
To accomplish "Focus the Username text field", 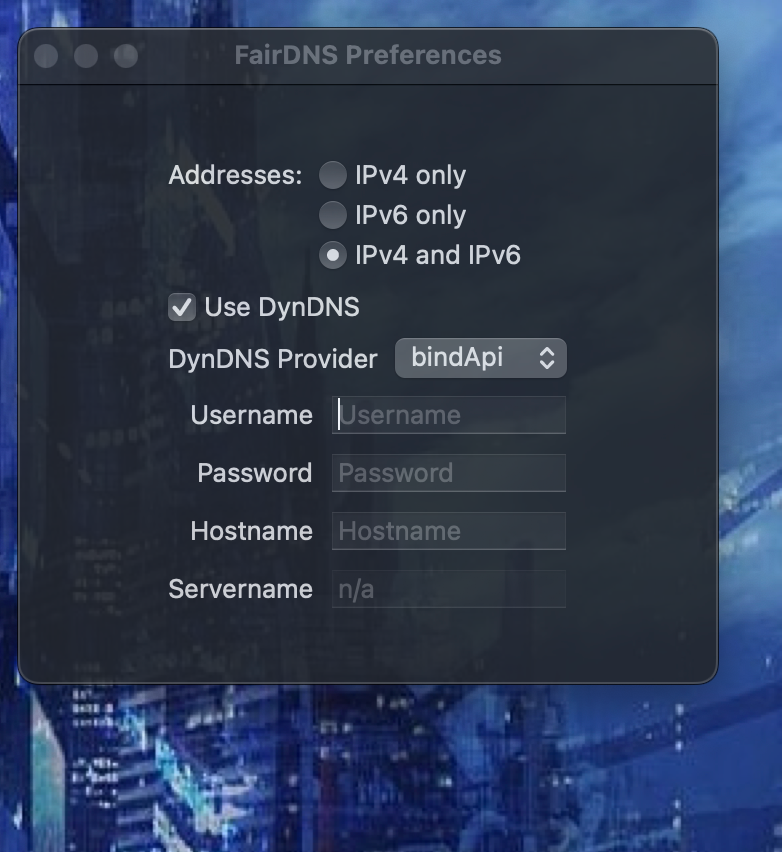I will (449, 415).
